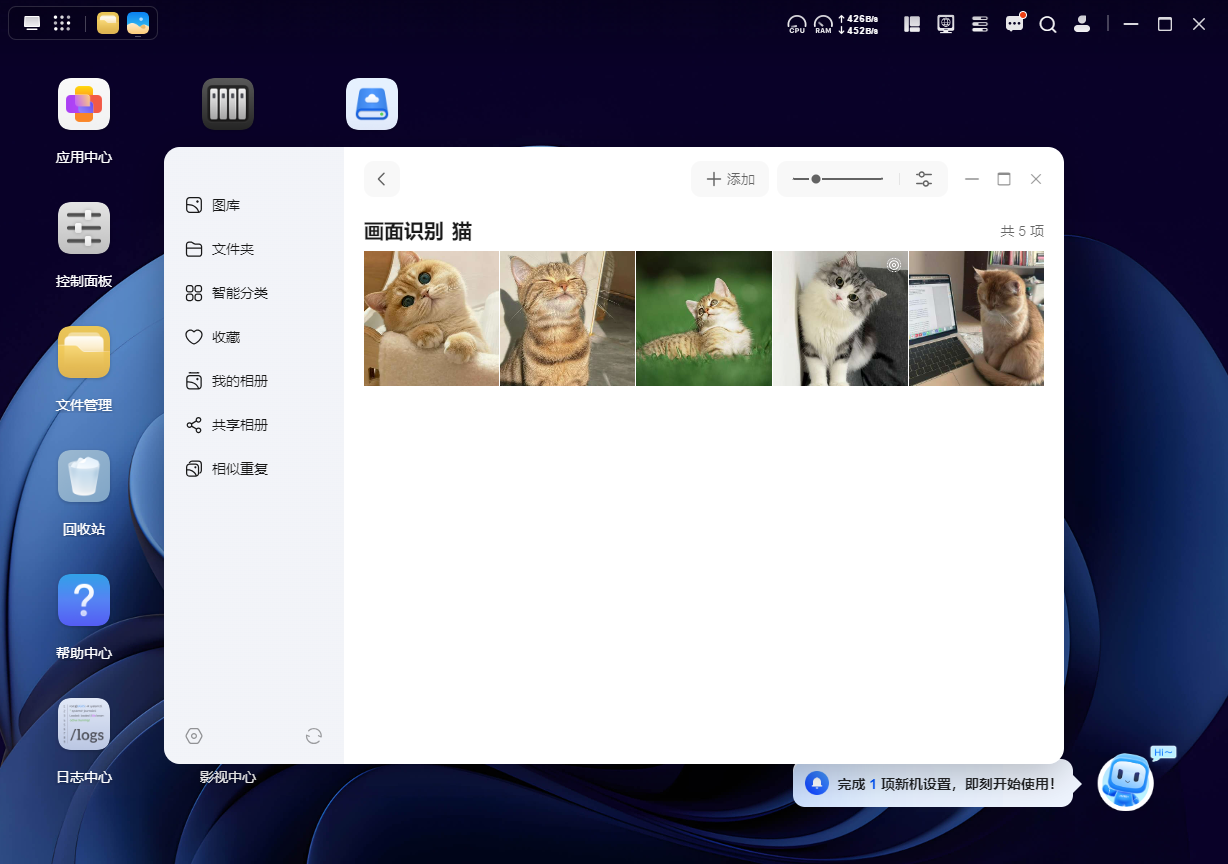1228x864 pixels.
Task: Open the app grid launcher icon
Action: coord(61,23)
